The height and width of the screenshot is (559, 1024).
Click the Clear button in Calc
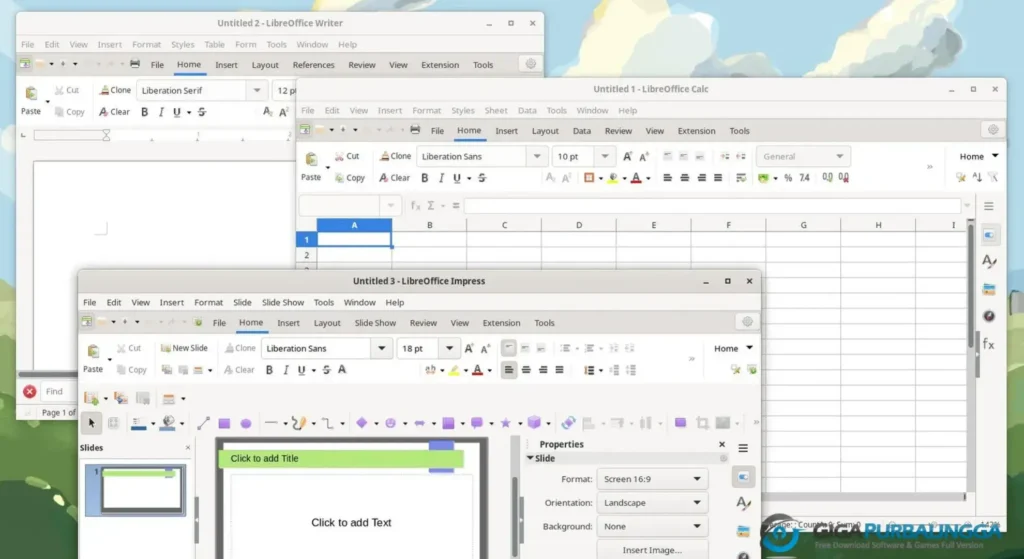tap(394, 178)
